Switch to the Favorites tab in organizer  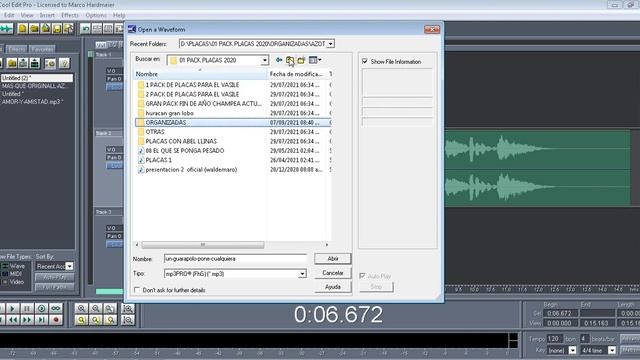click(x=42, y=49)
